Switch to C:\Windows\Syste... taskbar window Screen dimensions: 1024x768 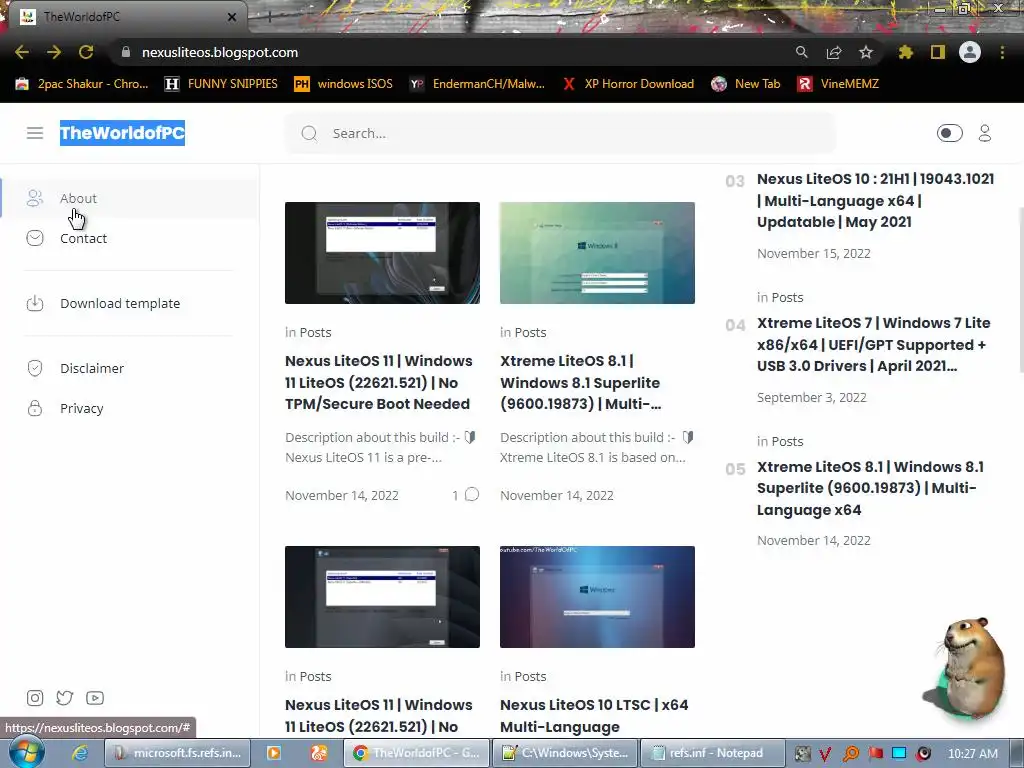click(x=564, y=753)
